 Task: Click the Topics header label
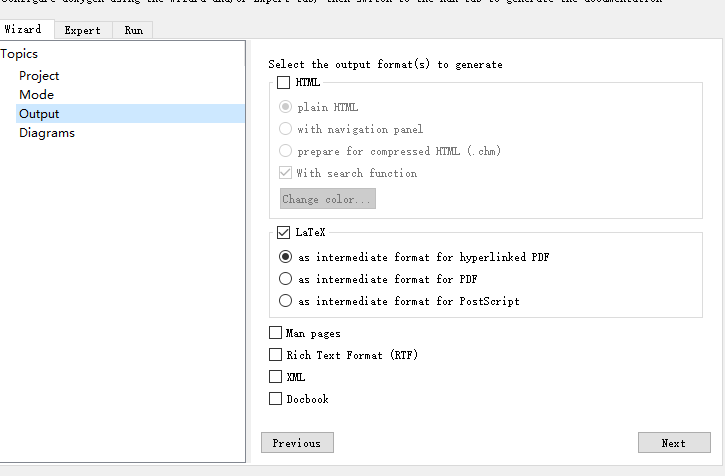pos(20,54)
